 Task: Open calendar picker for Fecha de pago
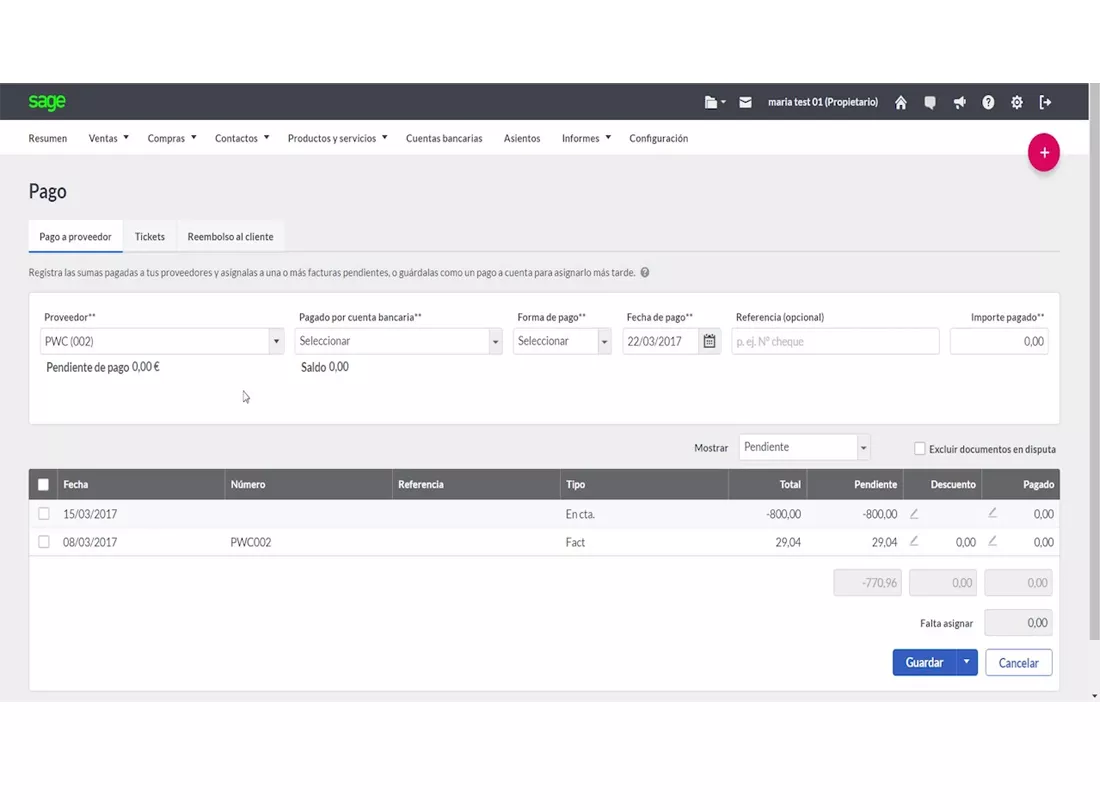[709, 342]
